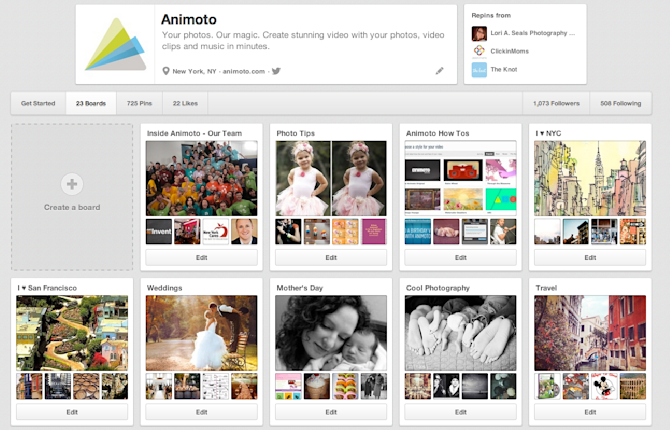The height and width of the screenshot is (430, 670).
Task: Click the Animoto profile name heading
Action: [x=189, y=20]
